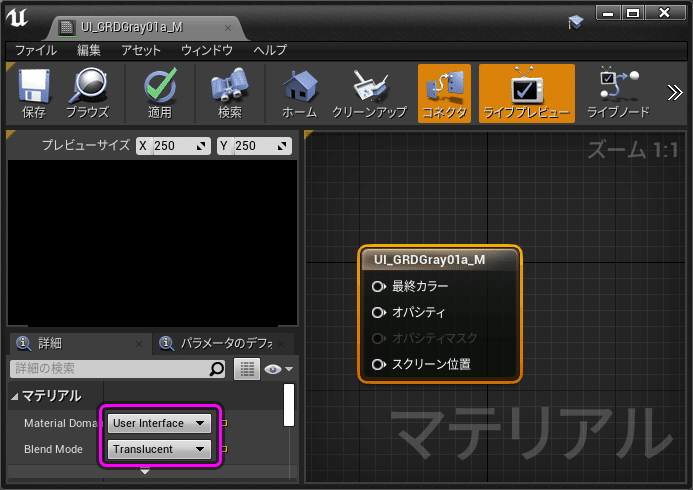Toggle the Connectors (コネクタ) toolbar button
The width and height of the screenshot is (693, 490).
(444, 93)
